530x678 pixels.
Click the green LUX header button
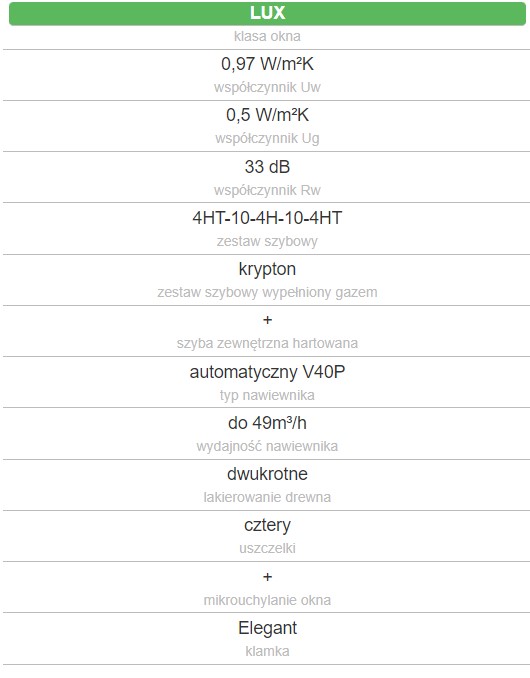coord(267,13)
